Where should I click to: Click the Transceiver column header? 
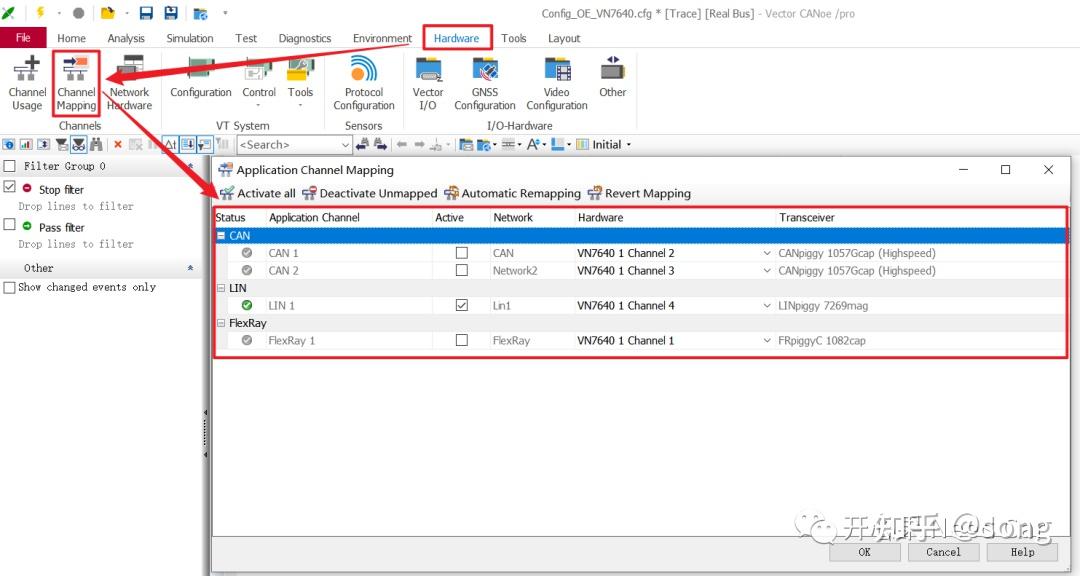[807, 217]
